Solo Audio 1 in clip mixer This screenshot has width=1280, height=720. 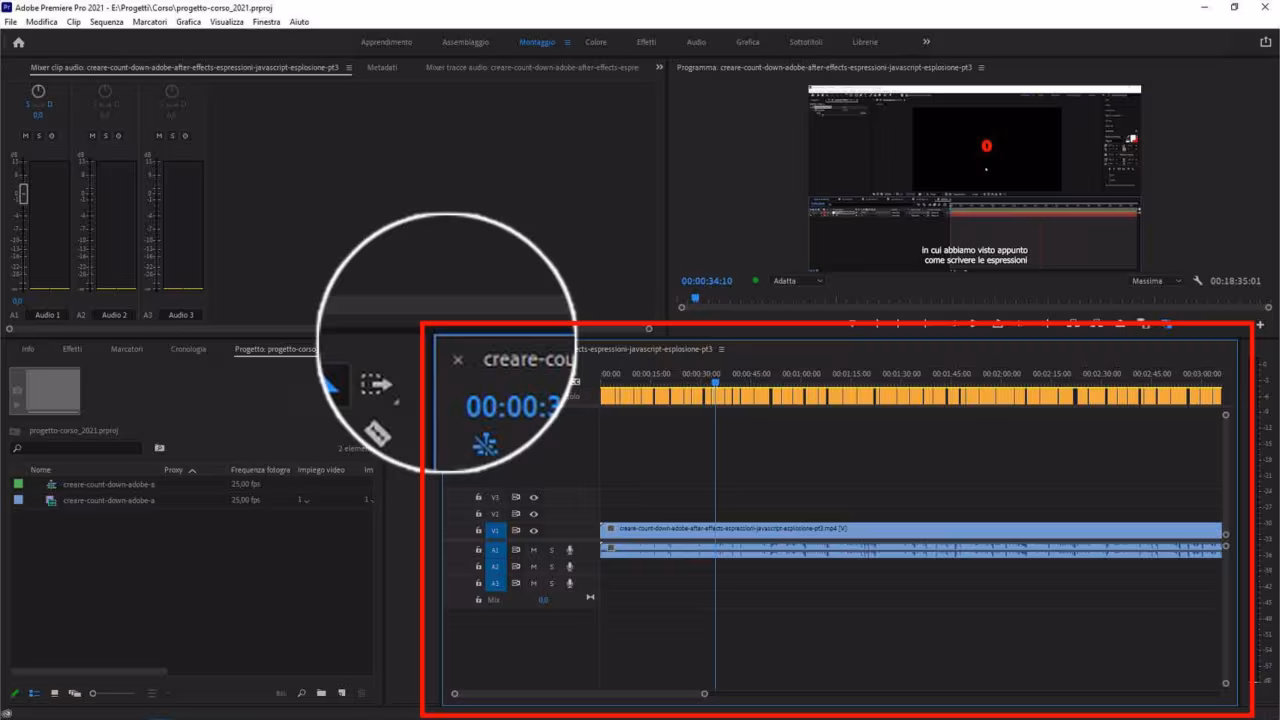(x=39, y=136)
